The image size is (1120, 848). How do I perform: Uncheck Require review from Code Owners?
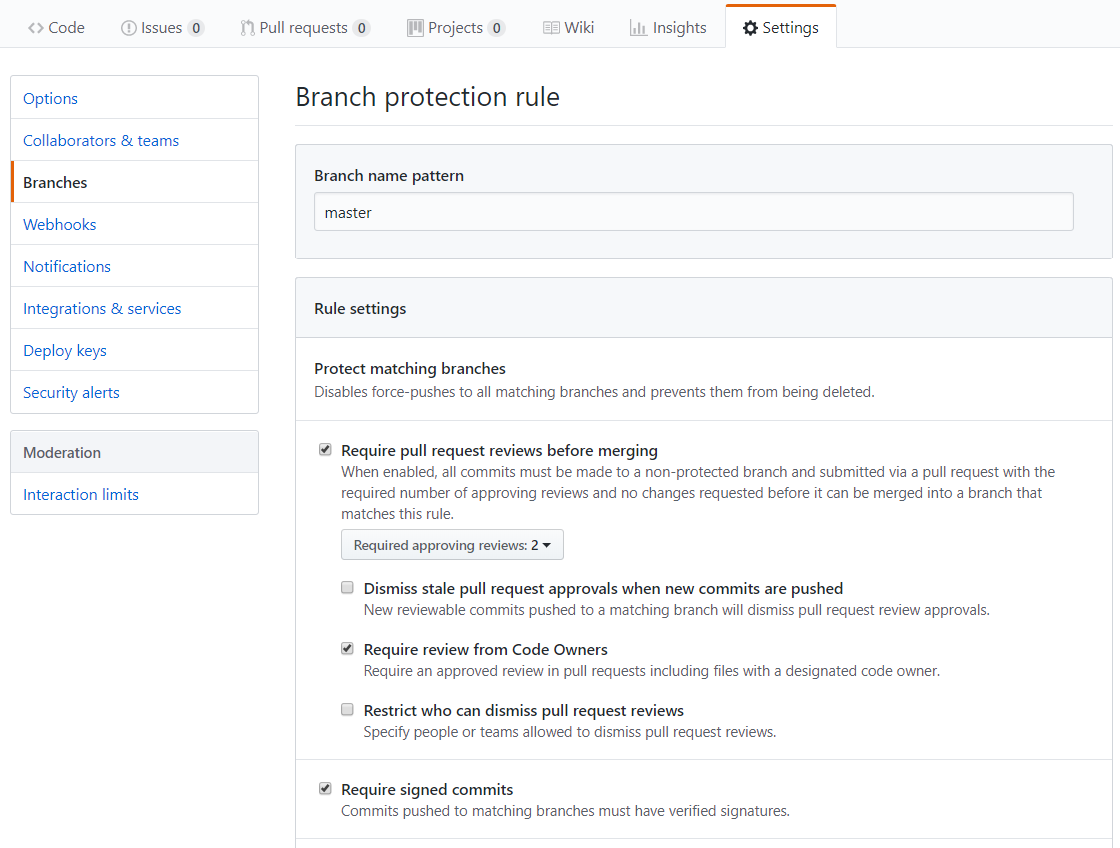pyautogui.click(x=347, y=649)
